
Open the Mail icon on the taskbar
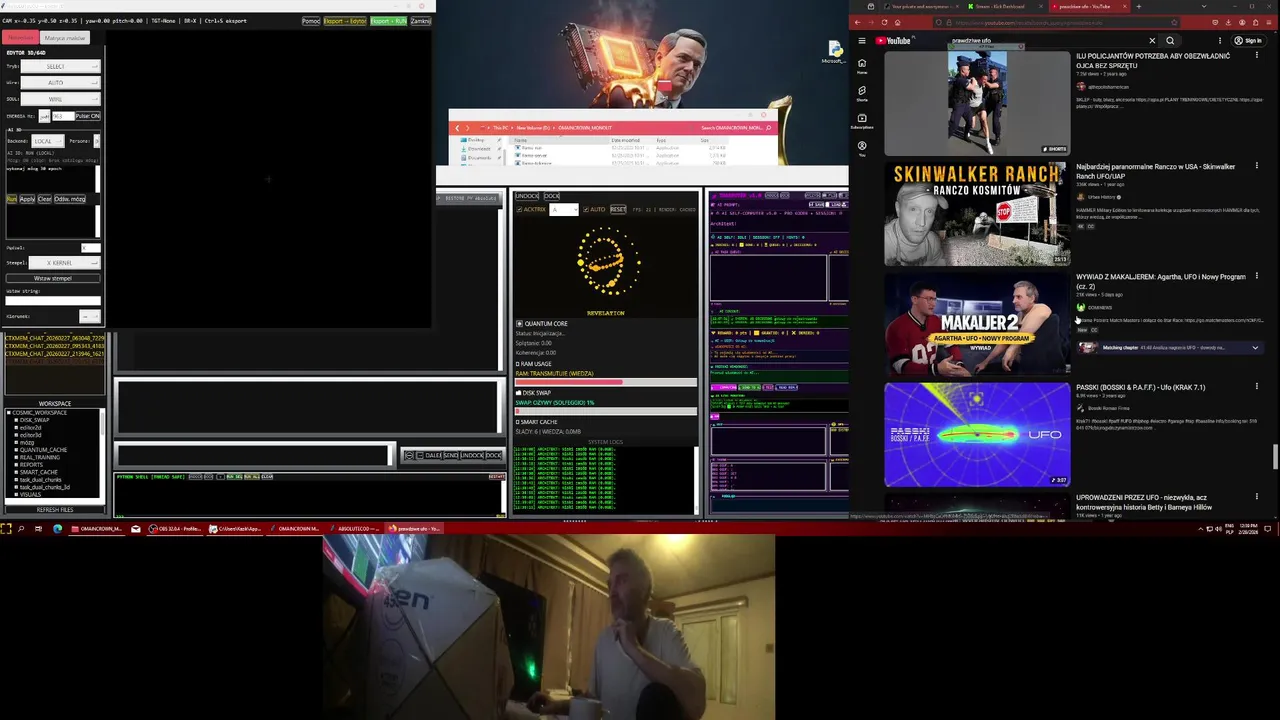point(136,528)
